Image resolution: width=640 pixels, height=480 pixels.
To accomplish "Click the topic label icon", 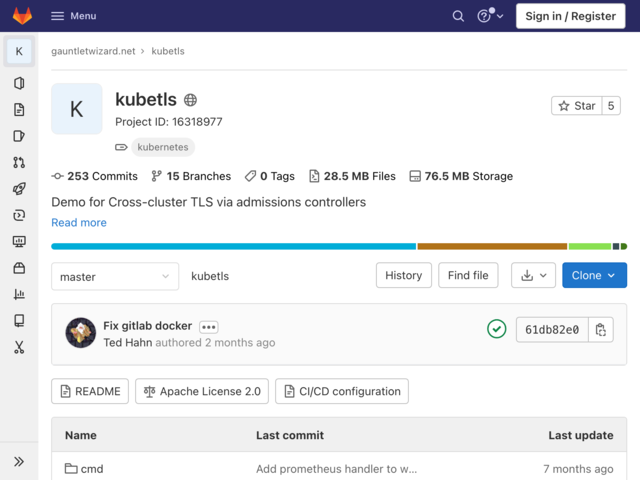I will [121, 147].
